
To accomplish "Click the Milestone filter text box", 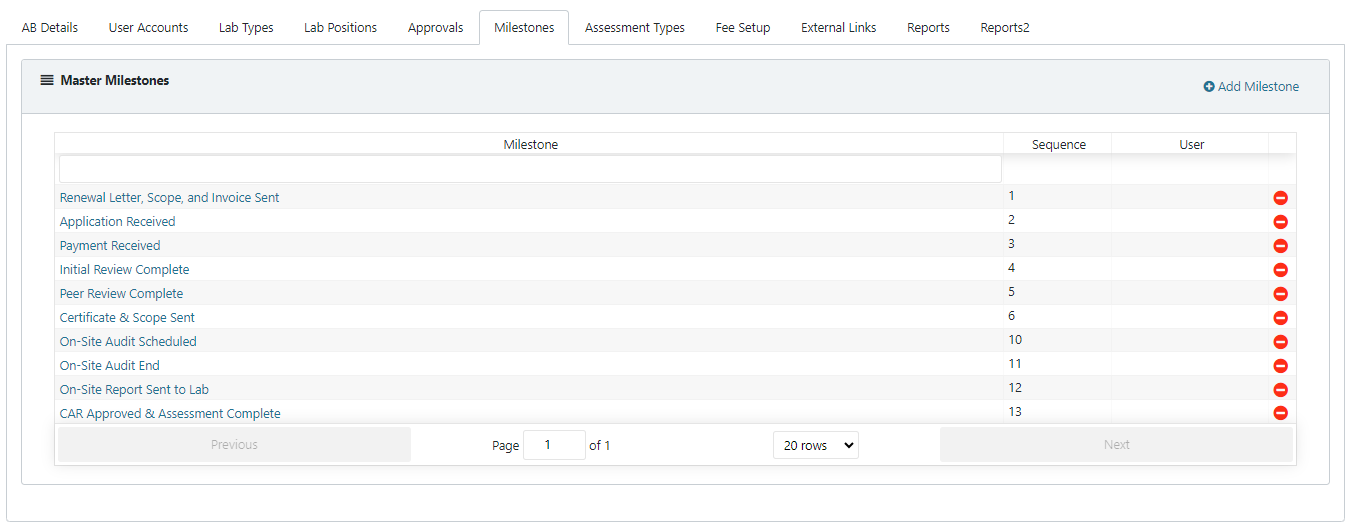I will 530,169.
